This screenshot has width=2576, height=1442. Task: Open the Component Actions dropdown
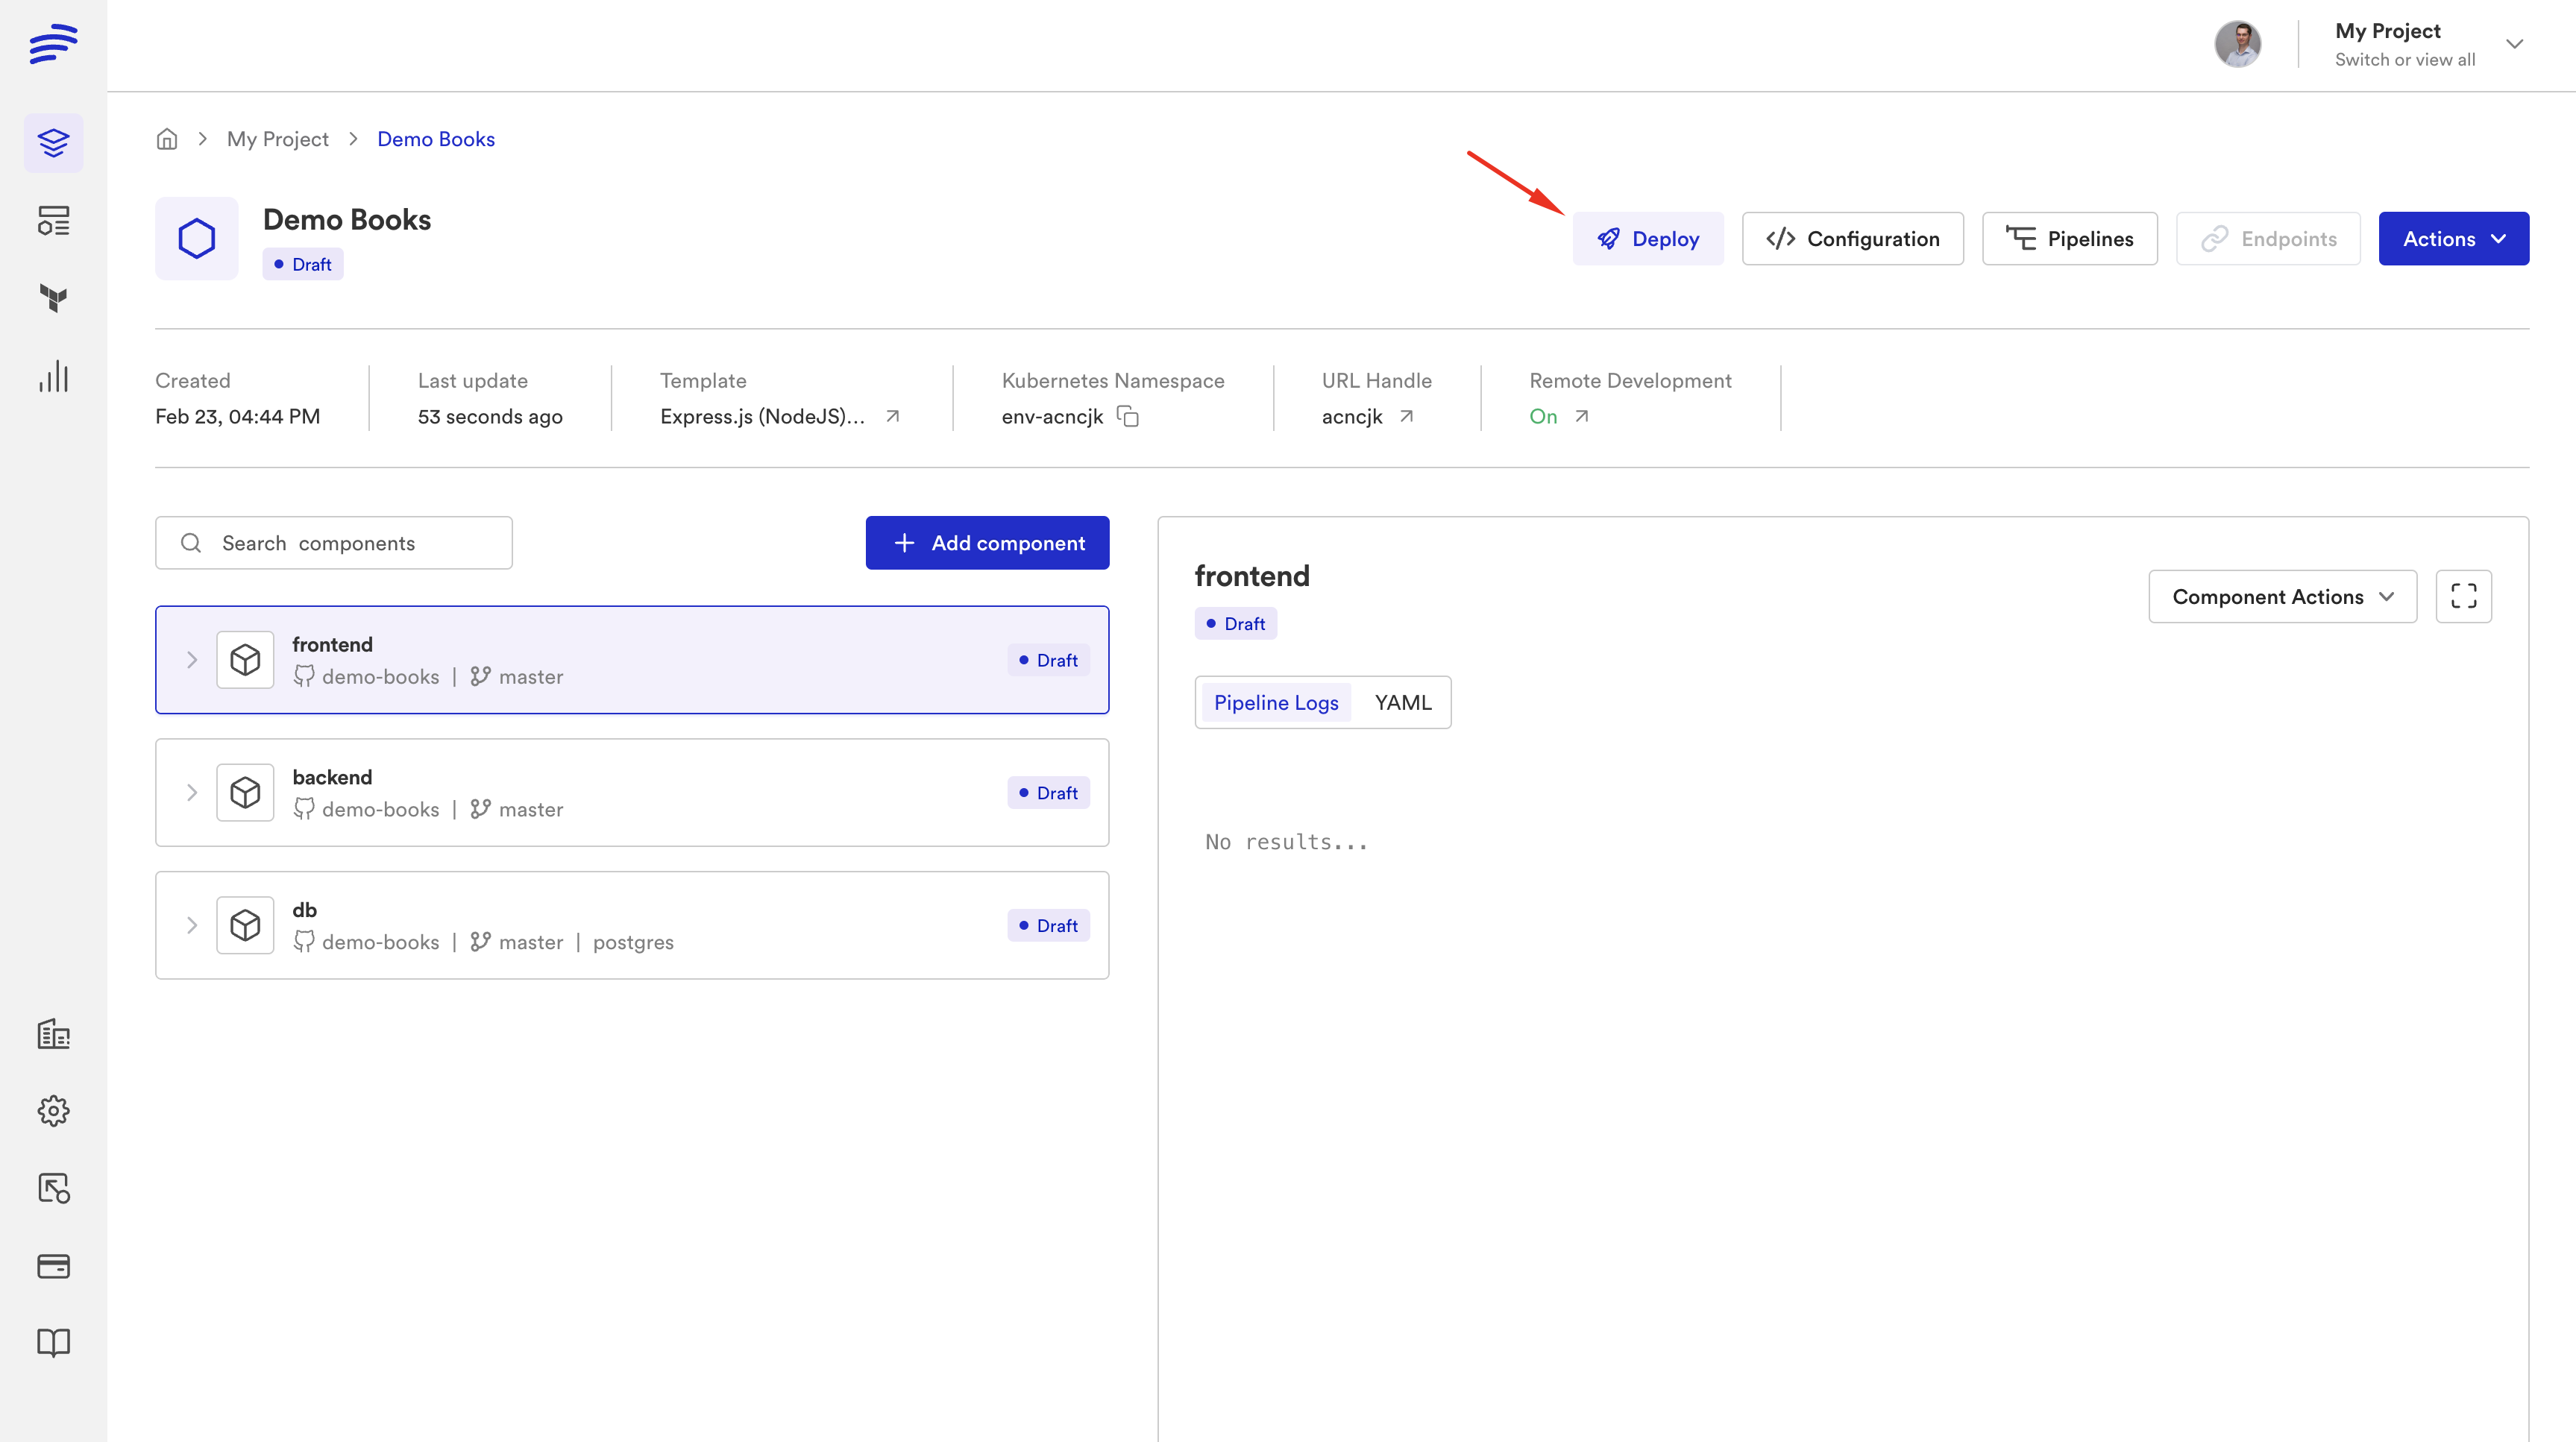pyautogui.click(x=2282, y=597)
